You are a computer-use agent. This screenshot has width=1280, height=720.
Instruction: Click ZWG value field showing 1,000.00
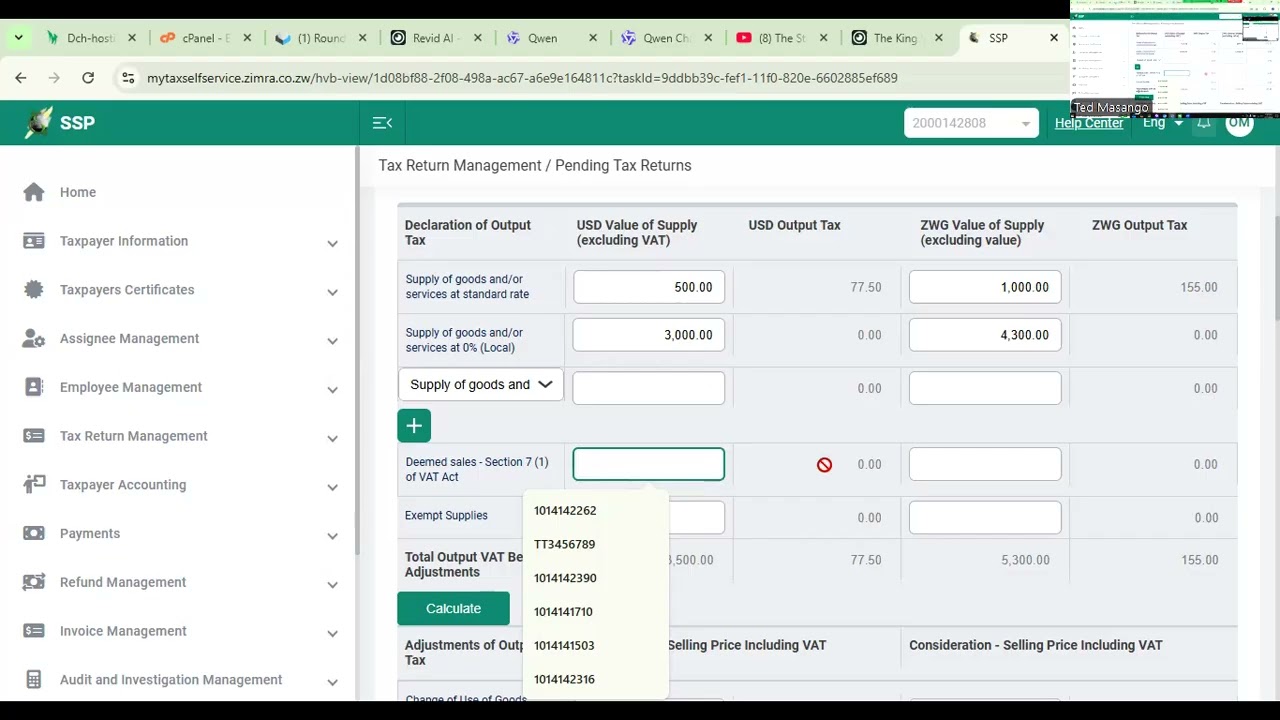[985, 287]
